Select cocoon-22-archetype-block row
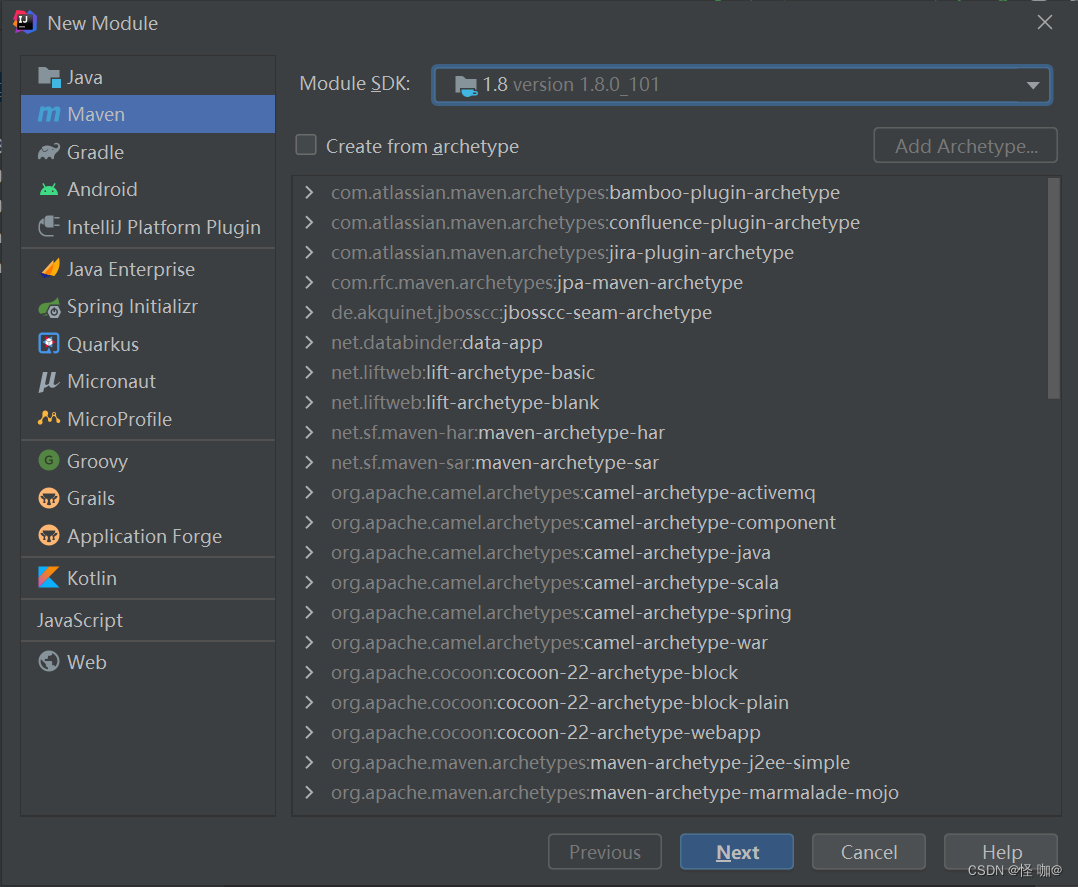Image resolution: width=1078 pixels, height=887 pixels. coord(676,672)
